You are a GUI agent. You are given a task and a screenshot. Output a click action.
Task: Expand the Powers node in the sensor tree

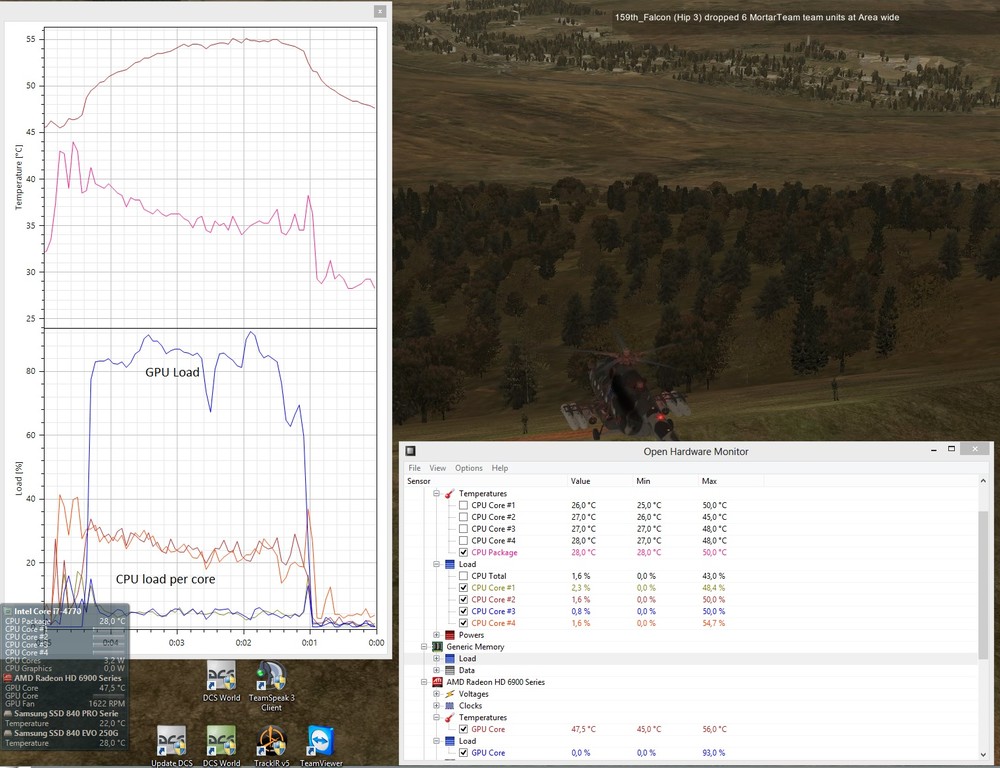437,635
